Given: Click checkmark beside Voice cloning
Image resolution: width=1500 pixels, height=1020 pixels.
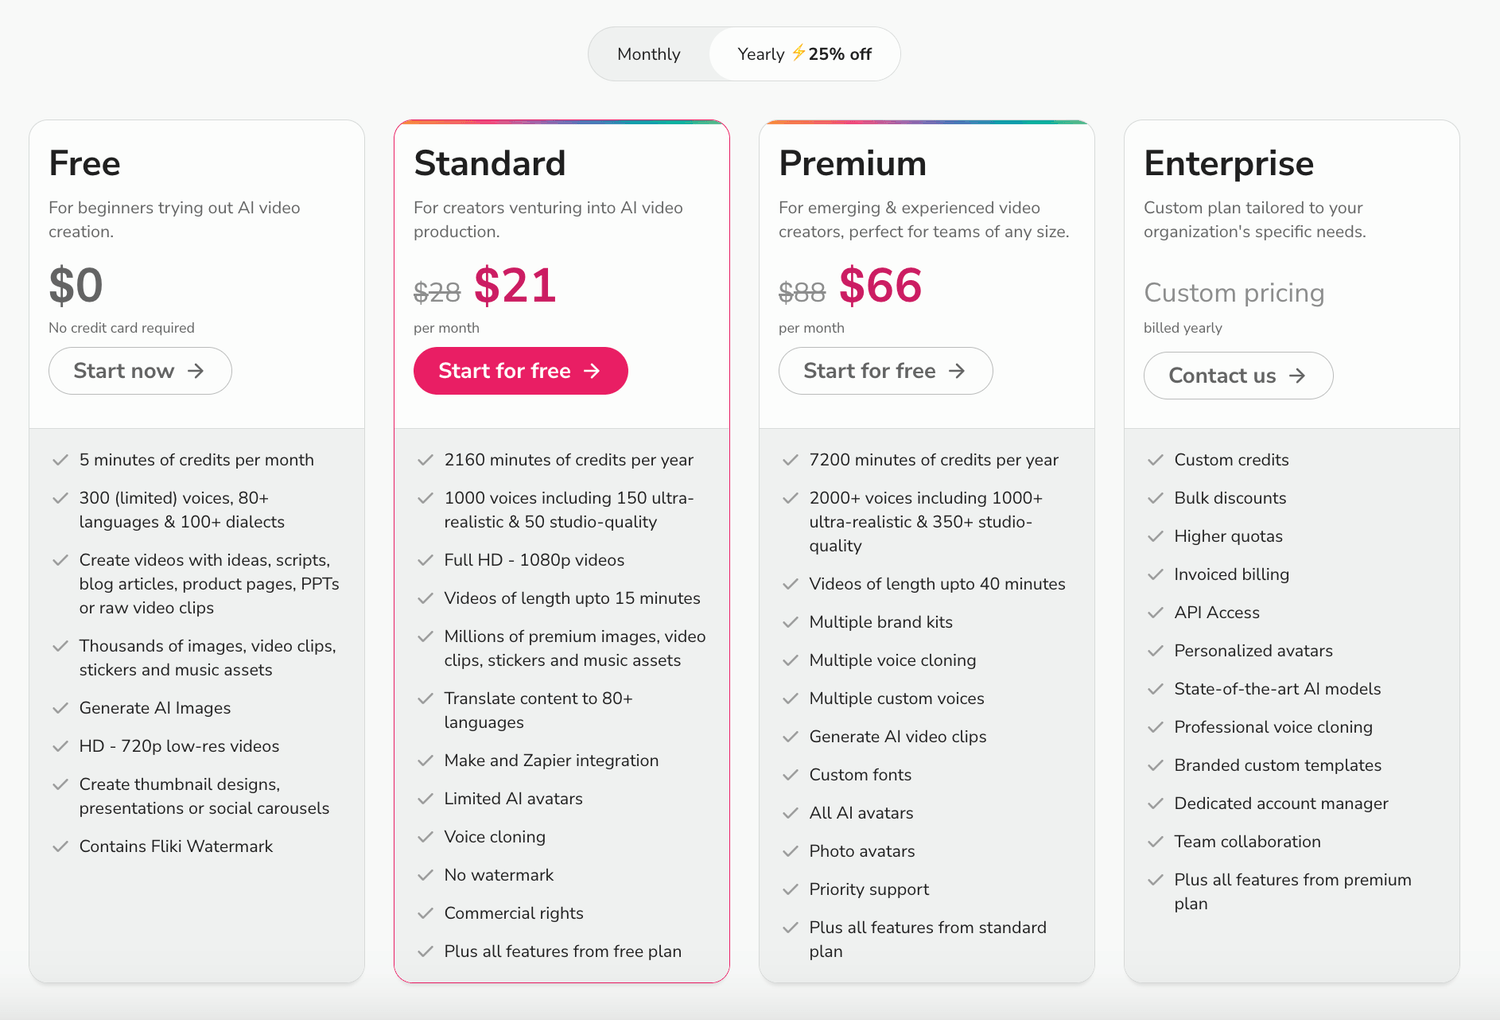Looking at the screenshot, I should [425, 837].
